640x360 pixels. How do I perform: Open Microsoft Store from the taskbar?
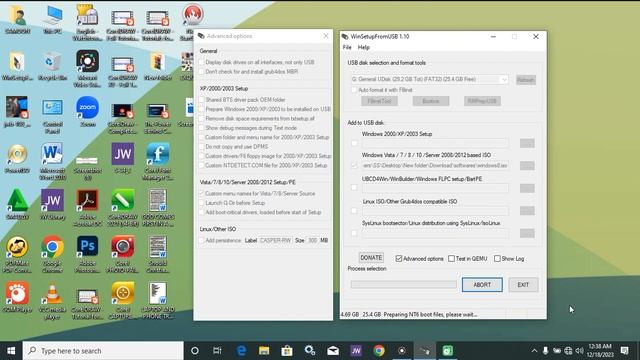point(287,351)
